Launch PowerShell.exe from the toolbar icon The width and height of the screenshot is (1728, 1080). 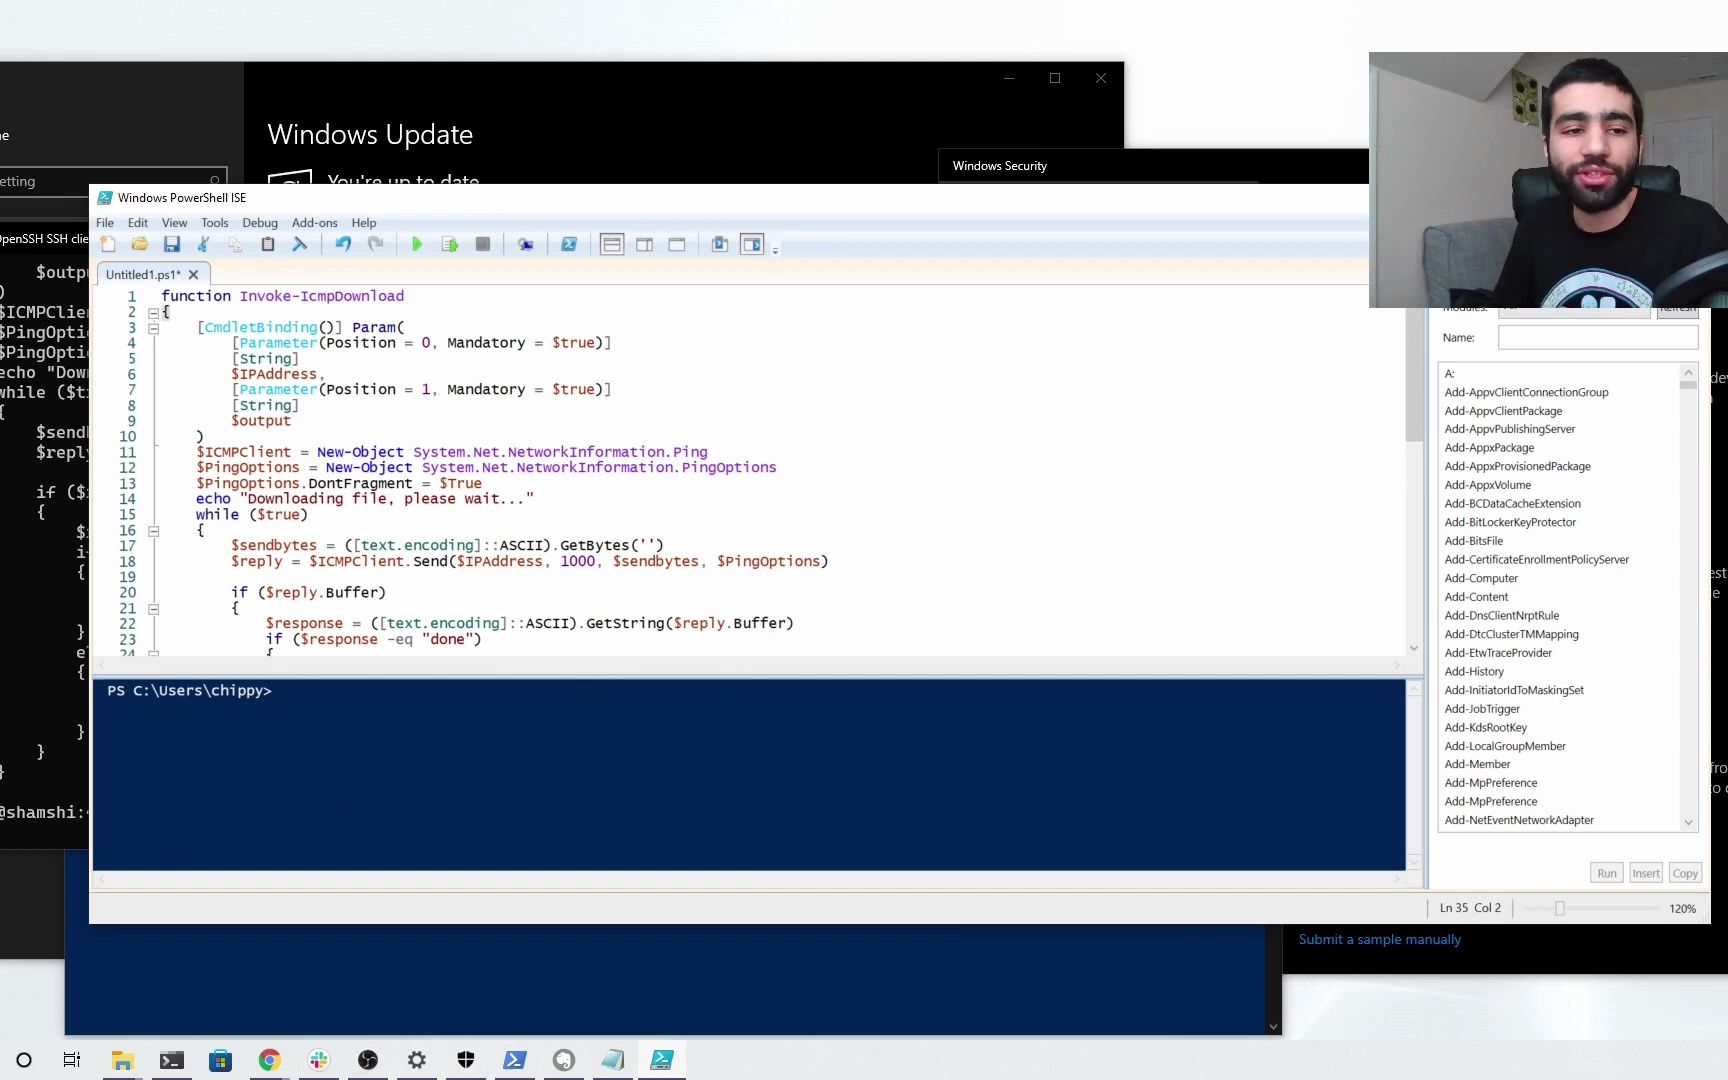pyautogui.click(x=569, y=245)
